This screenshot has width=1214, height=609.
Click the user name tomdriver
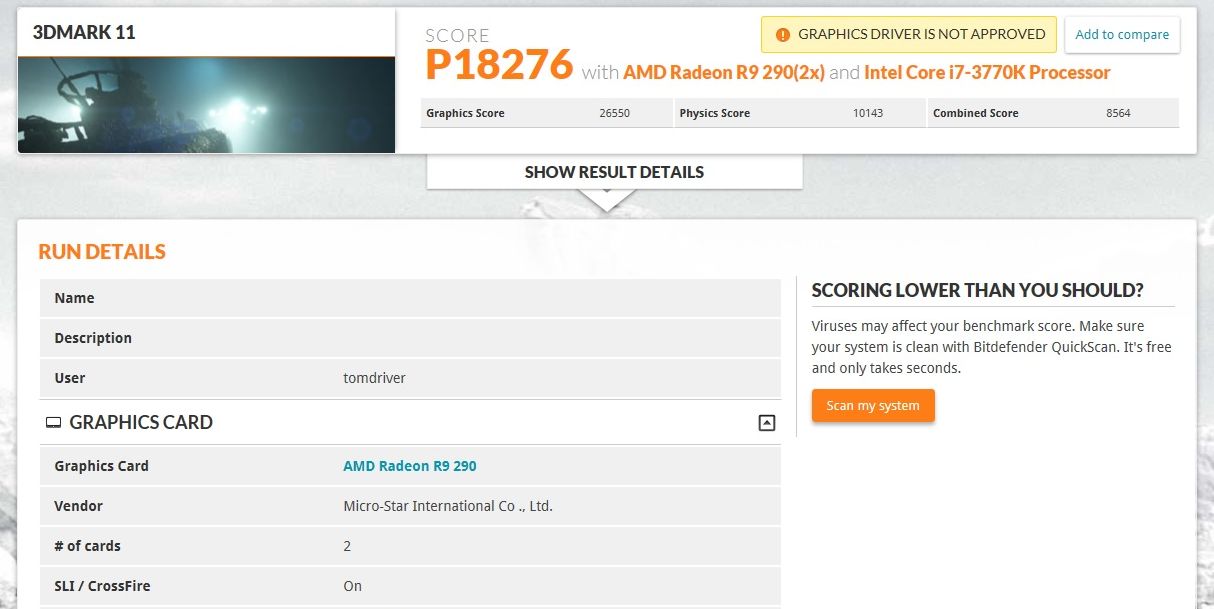[x=374, y=378]
